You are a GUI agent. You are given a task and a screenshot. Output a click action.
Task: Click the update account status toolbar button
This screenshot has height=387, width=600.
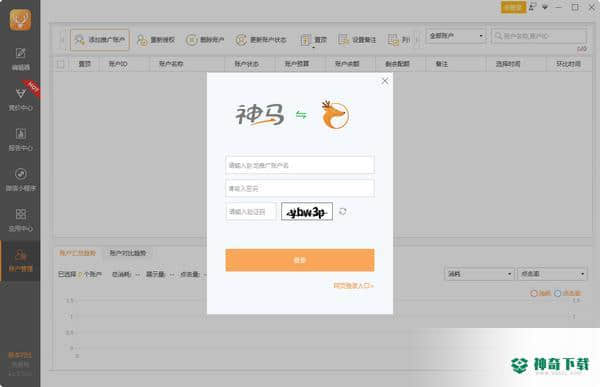(x=261, y=40)
